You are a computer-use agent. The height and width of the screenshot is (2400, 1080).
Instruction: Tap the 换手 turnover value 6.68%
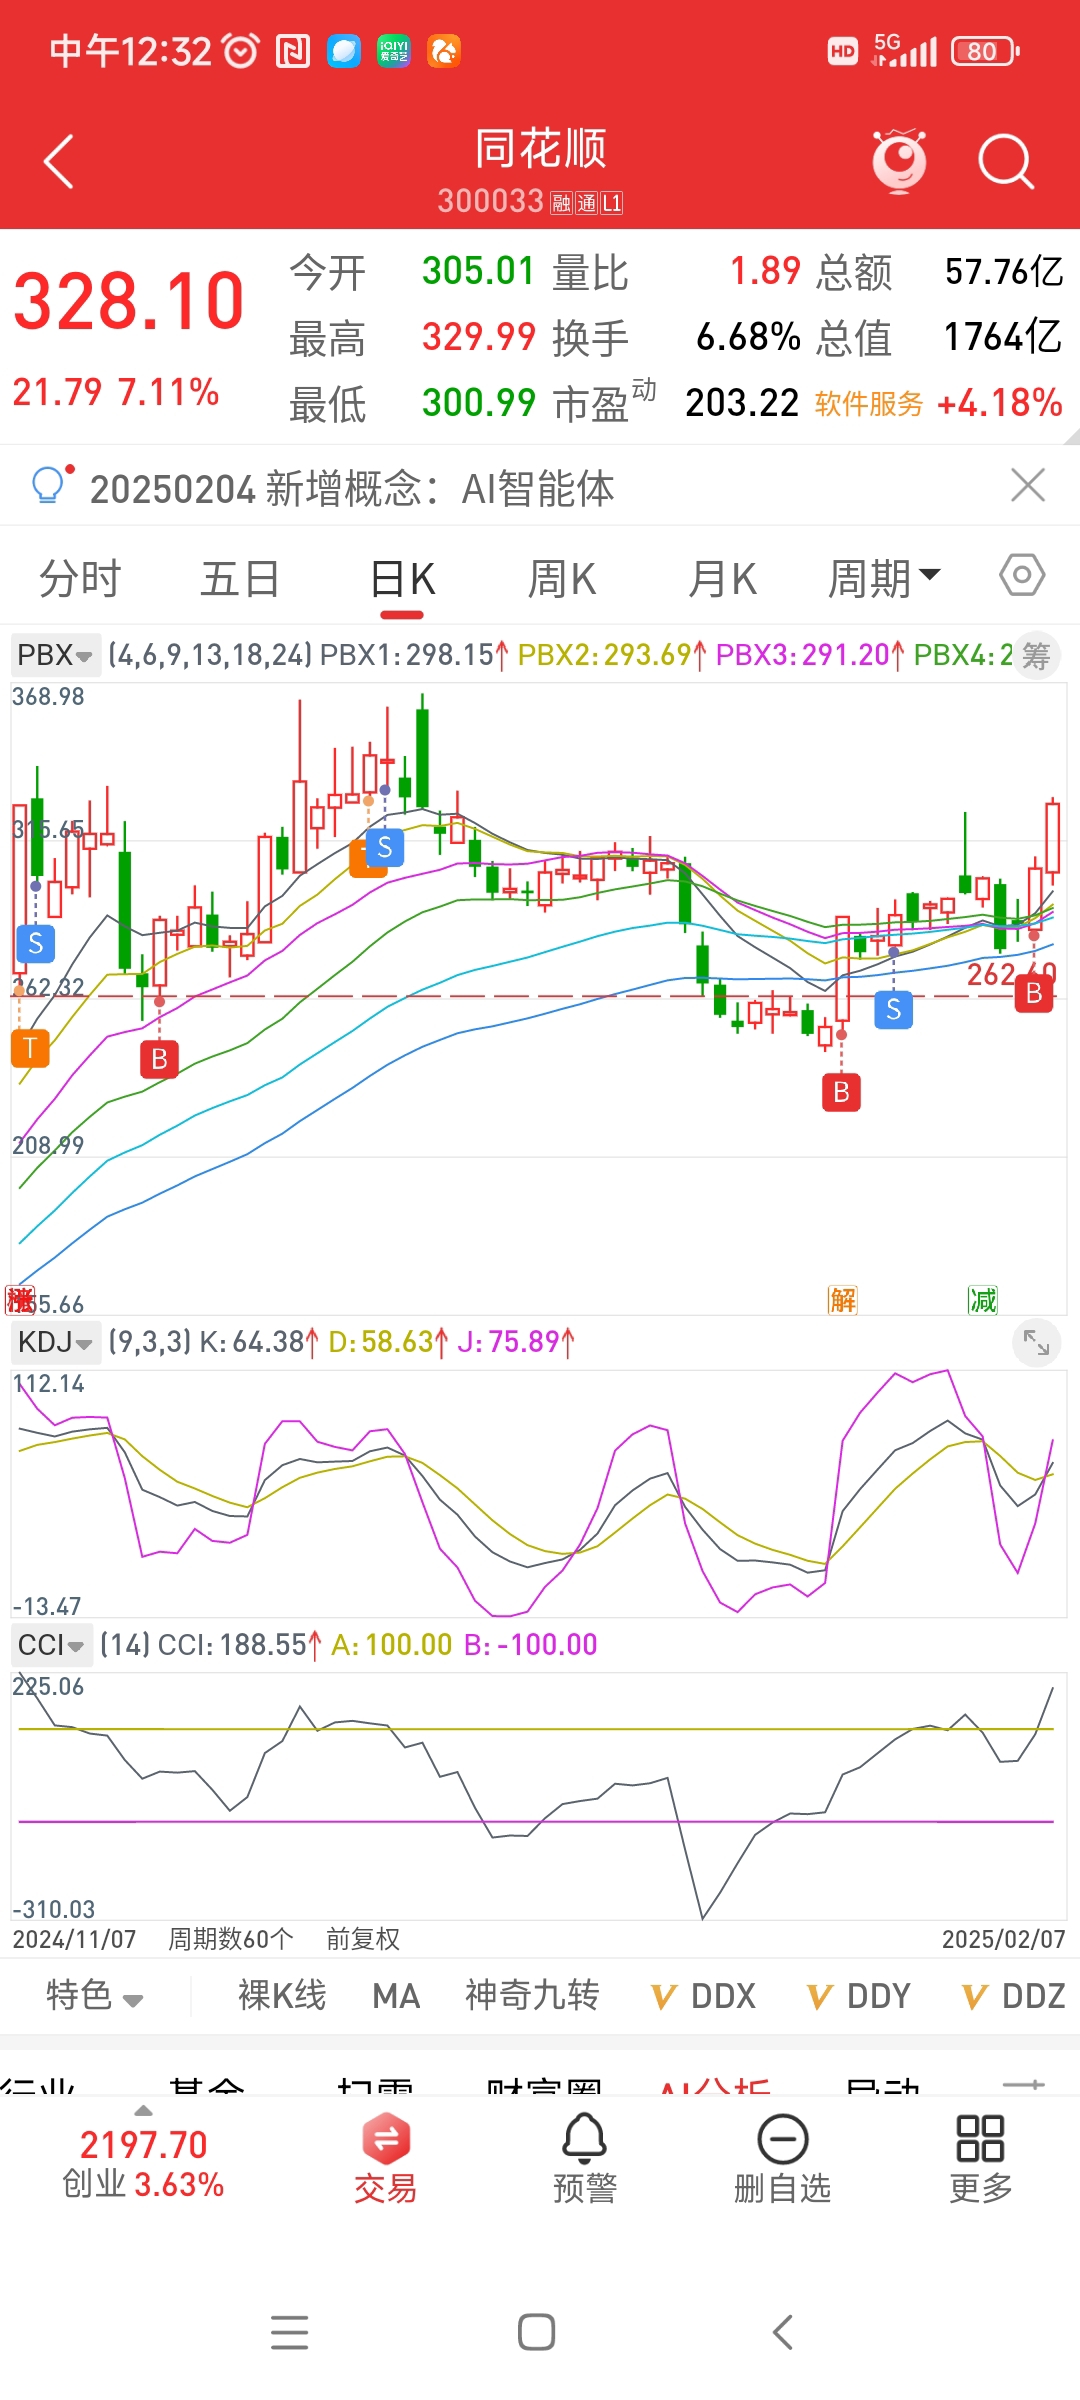tap(749, 337)
